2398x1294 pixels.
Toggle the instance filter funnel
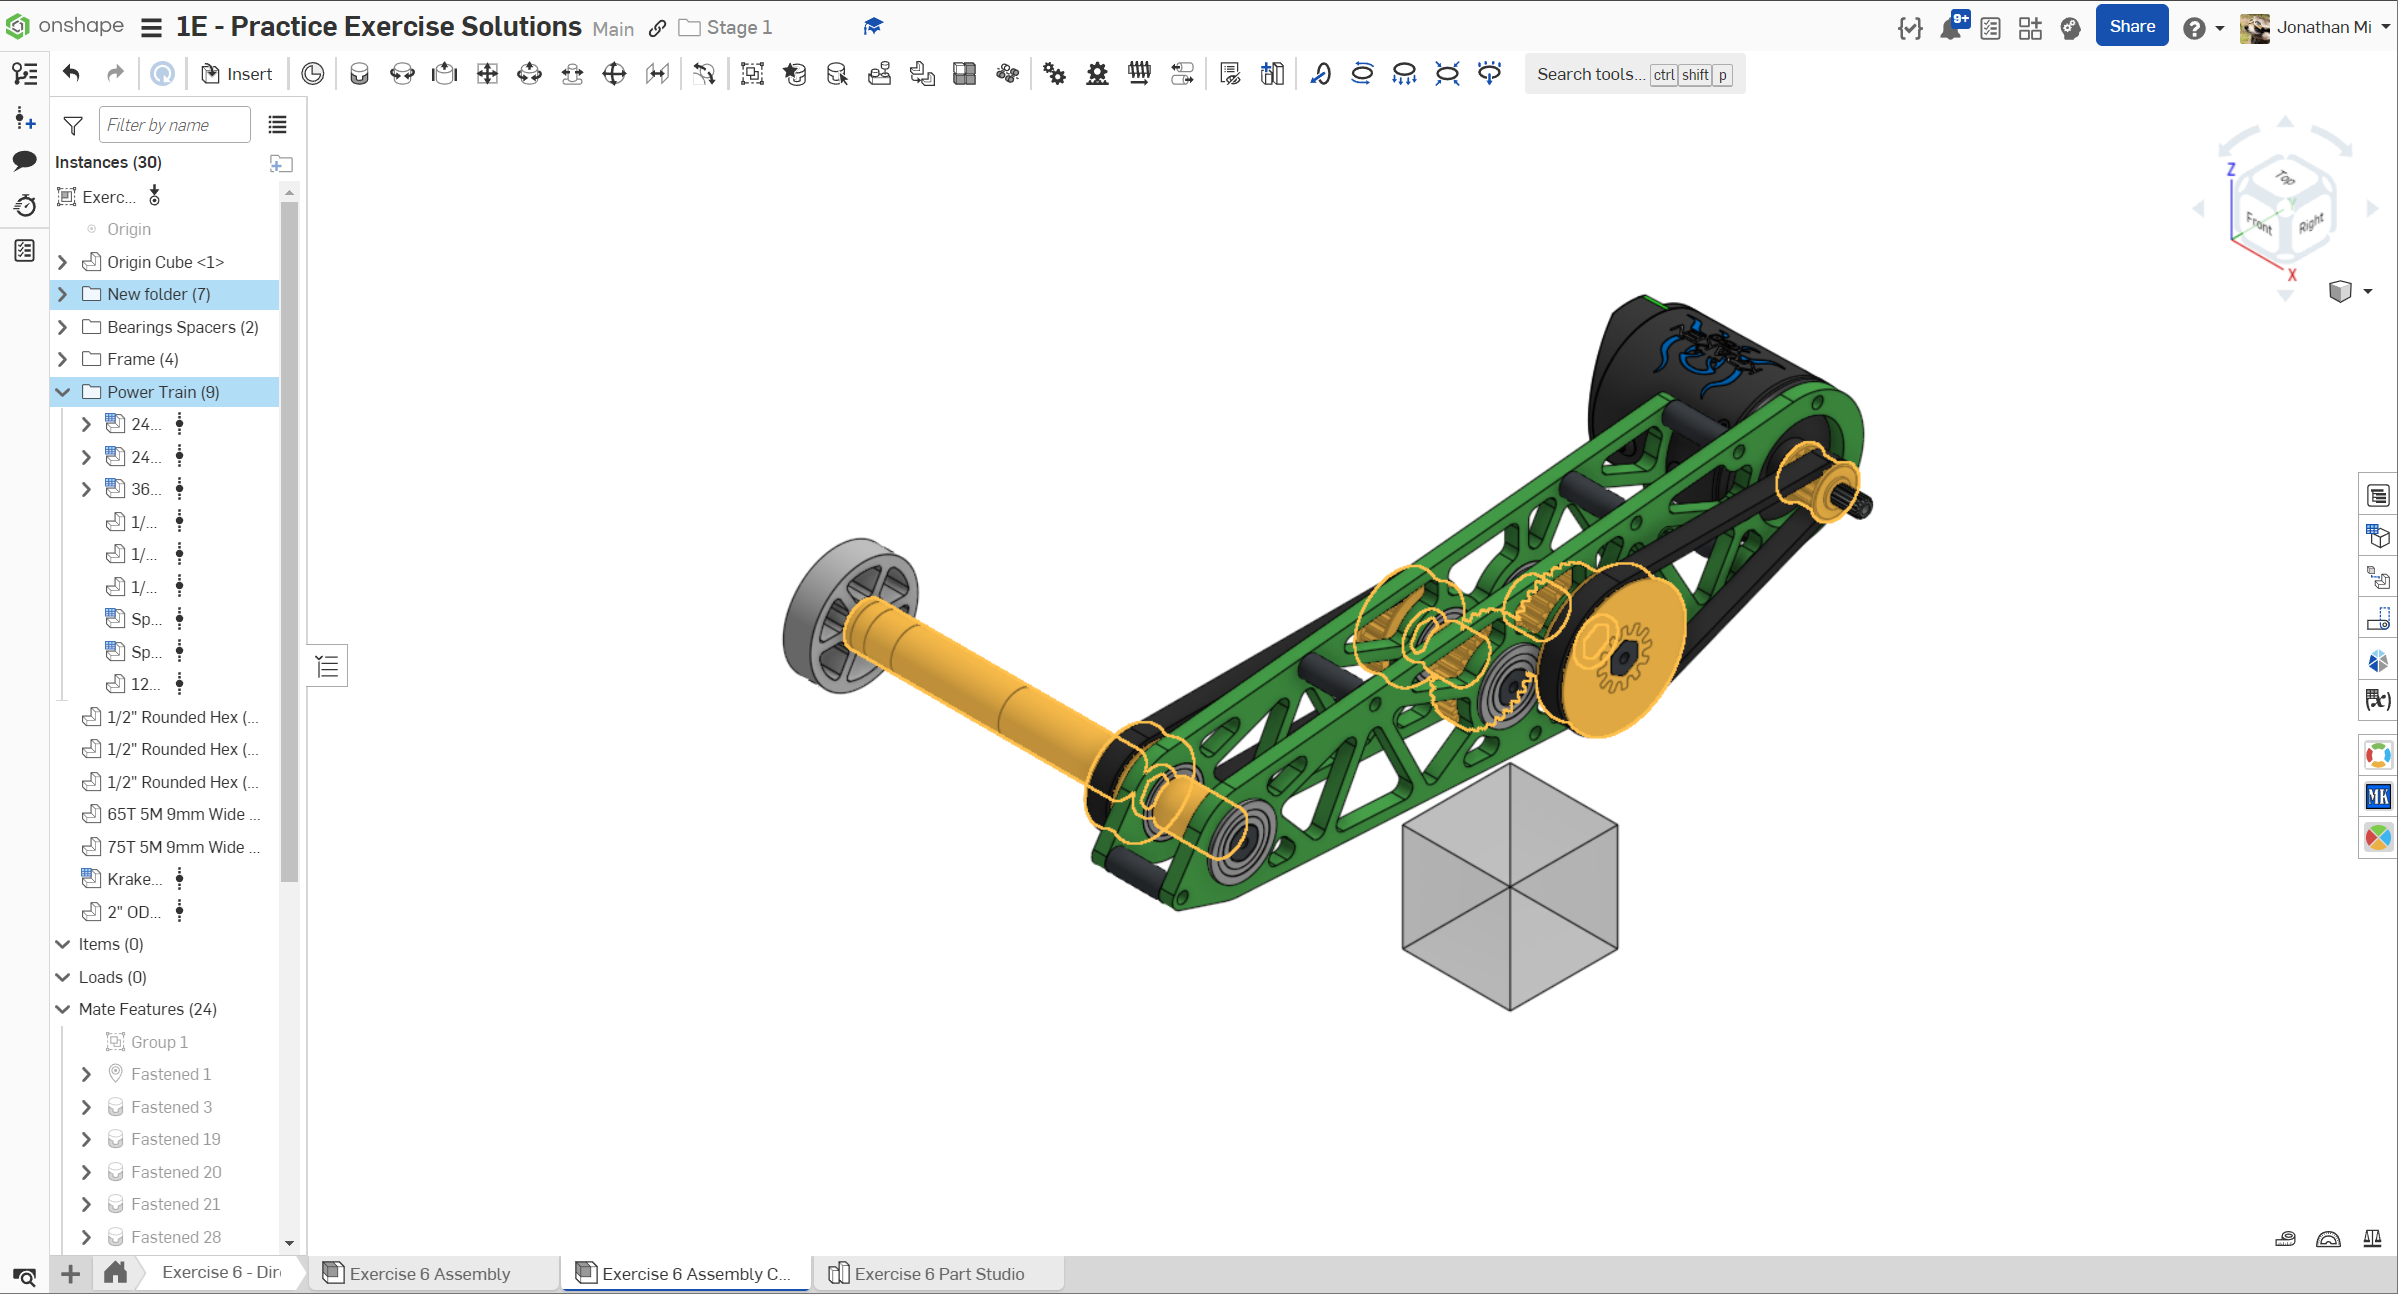(x=73, y=125)
